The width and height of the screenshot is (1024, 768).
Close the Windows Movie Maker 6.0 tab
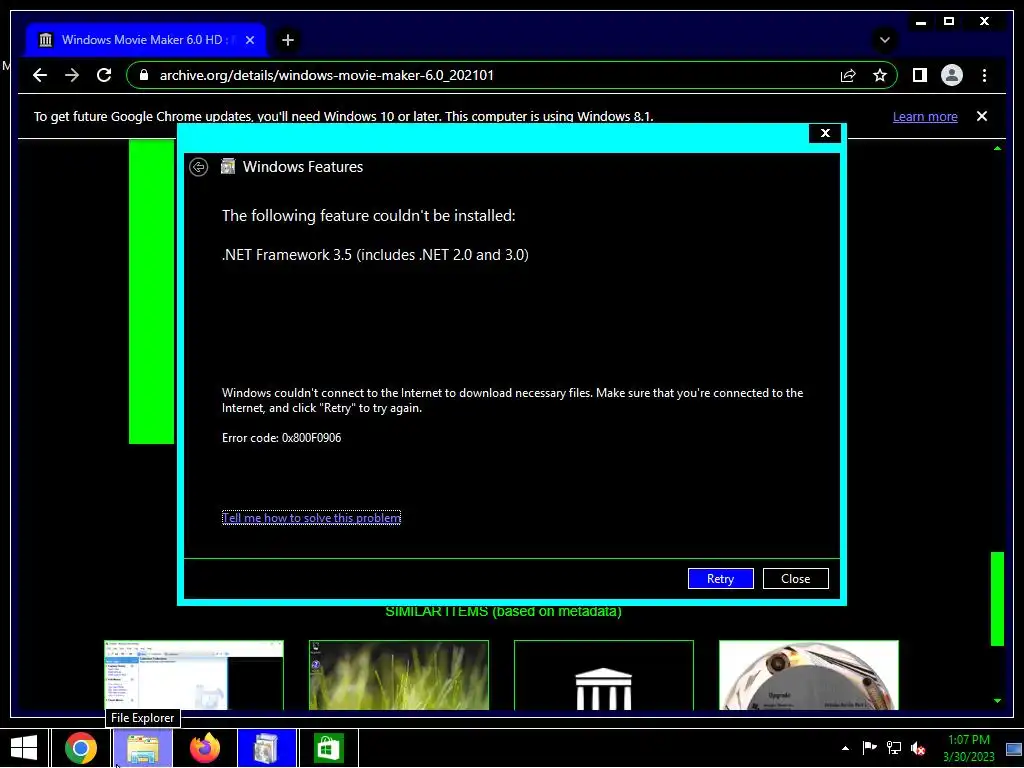tap(249, 40)
